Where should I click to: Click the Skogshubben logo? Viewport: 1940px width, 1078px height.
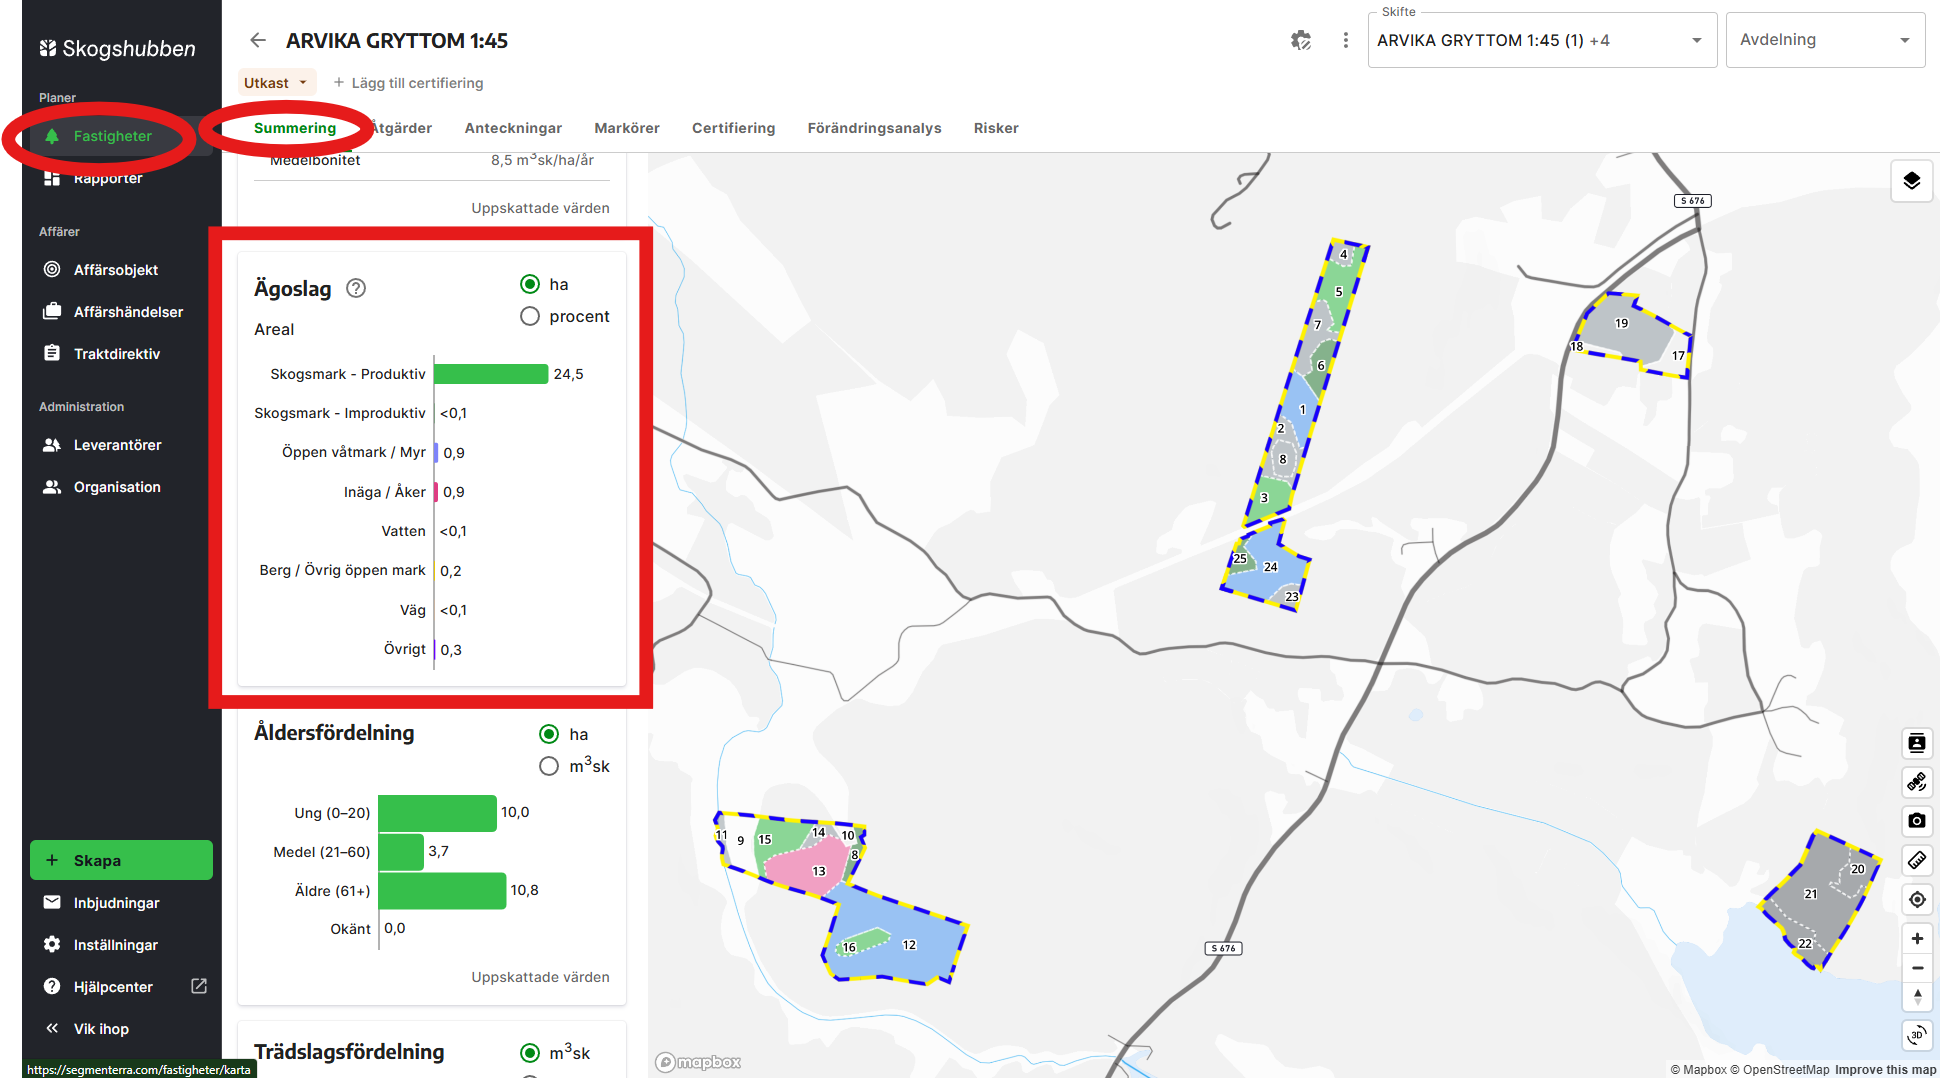tap(117, 48)
